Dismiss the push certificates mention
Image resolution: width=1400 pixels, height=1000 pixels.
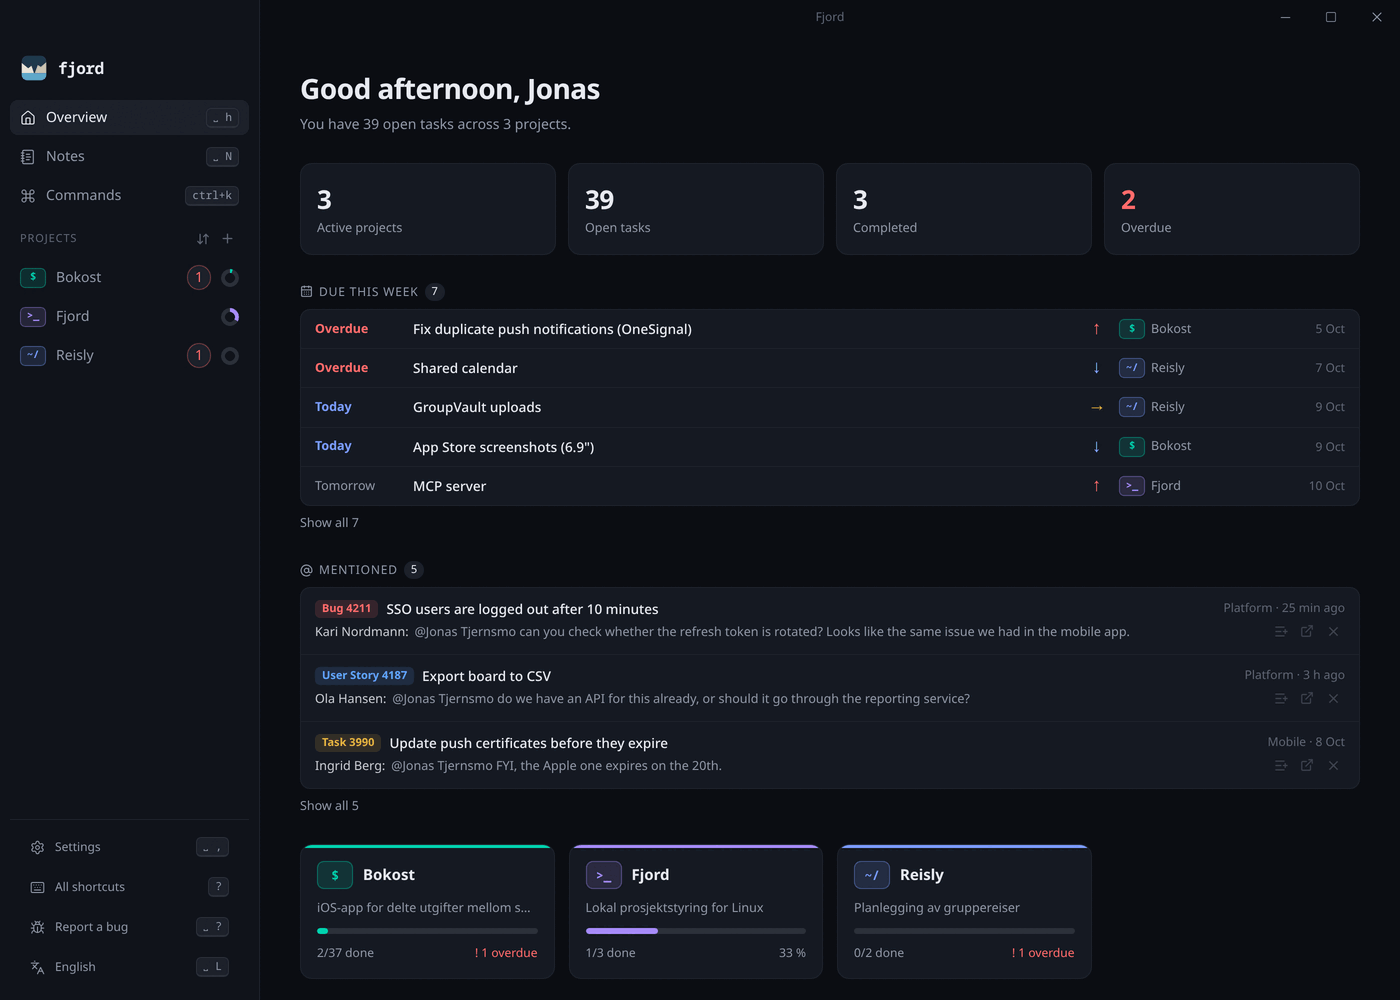coord(1333,766)
